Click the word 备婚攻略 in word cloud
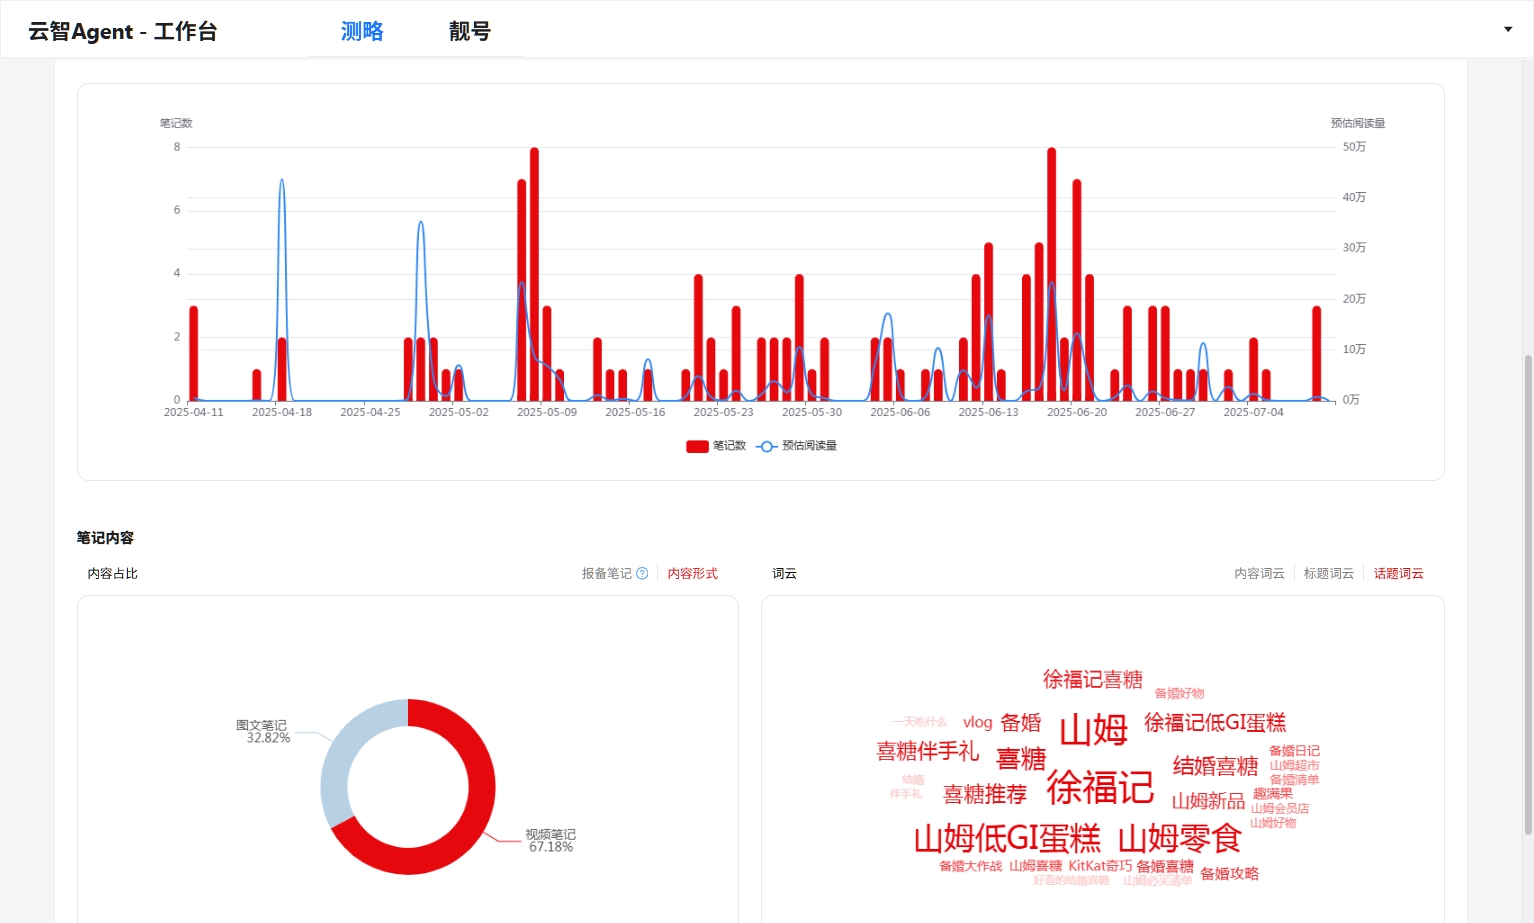1534x923 pixels. pos(1229,873)
